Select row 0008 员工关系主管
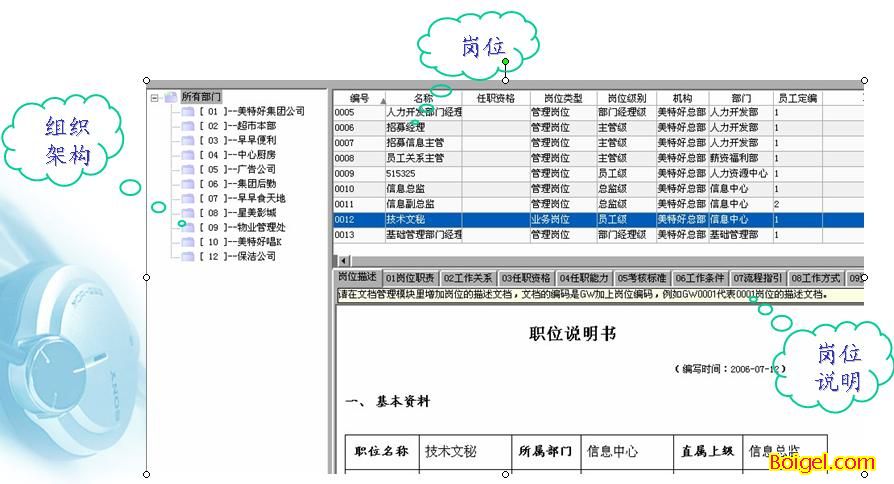Viewport: 894px width, 484px height. (598, 158)
